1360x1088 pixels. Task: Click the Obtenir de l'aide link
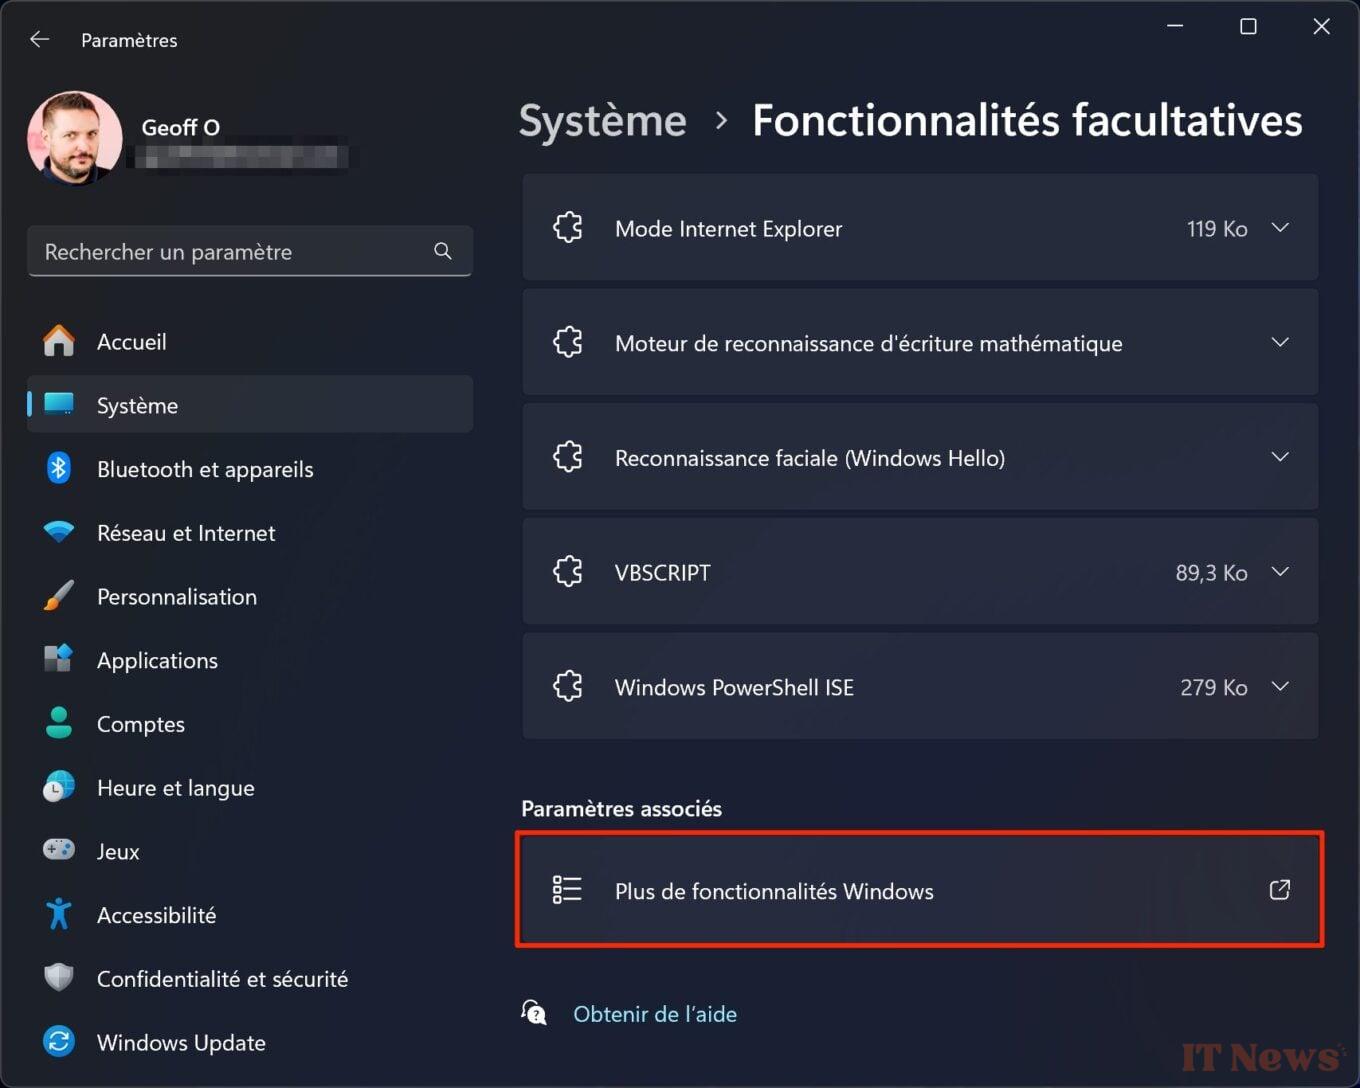point(655,1013)
